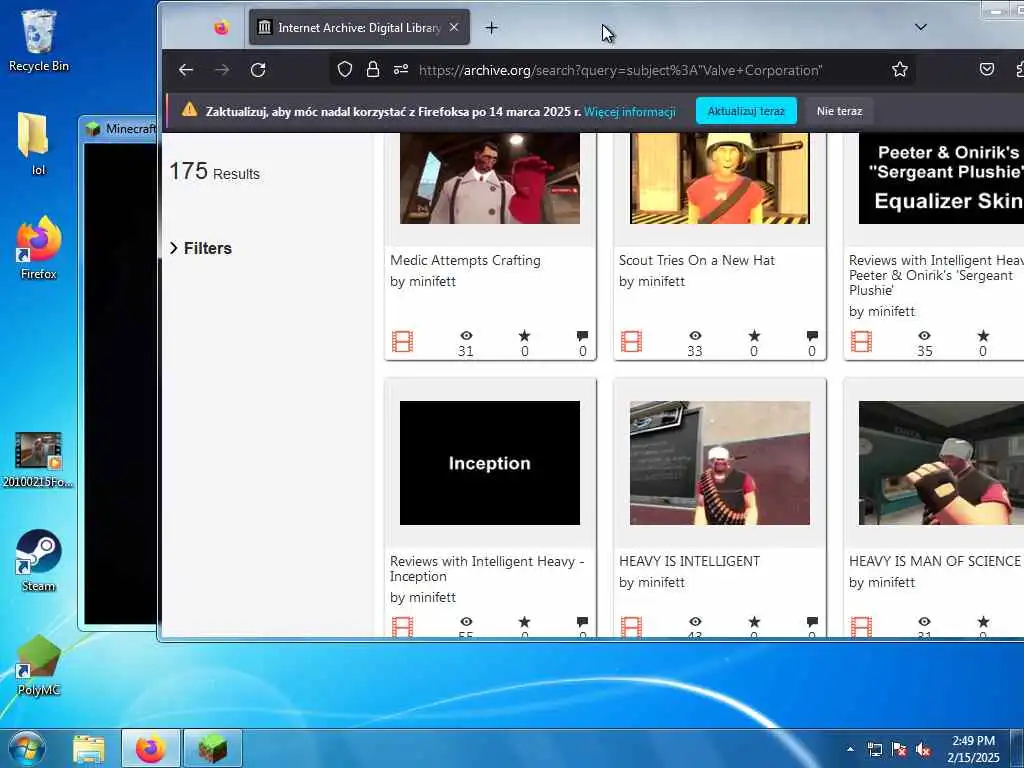Click views eye icon on Medic Attempts Crafting
1024x768 pixels.
466,336
